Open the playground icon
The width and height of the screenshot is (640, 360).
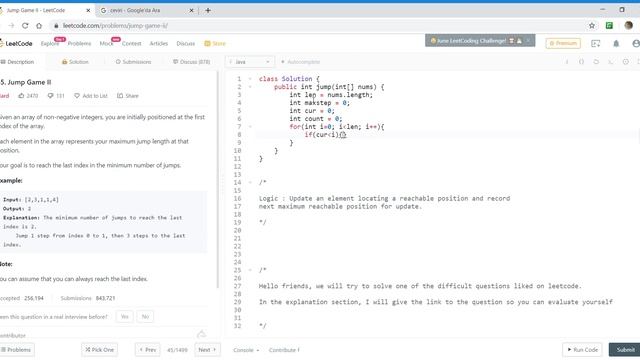coord(596,43)
